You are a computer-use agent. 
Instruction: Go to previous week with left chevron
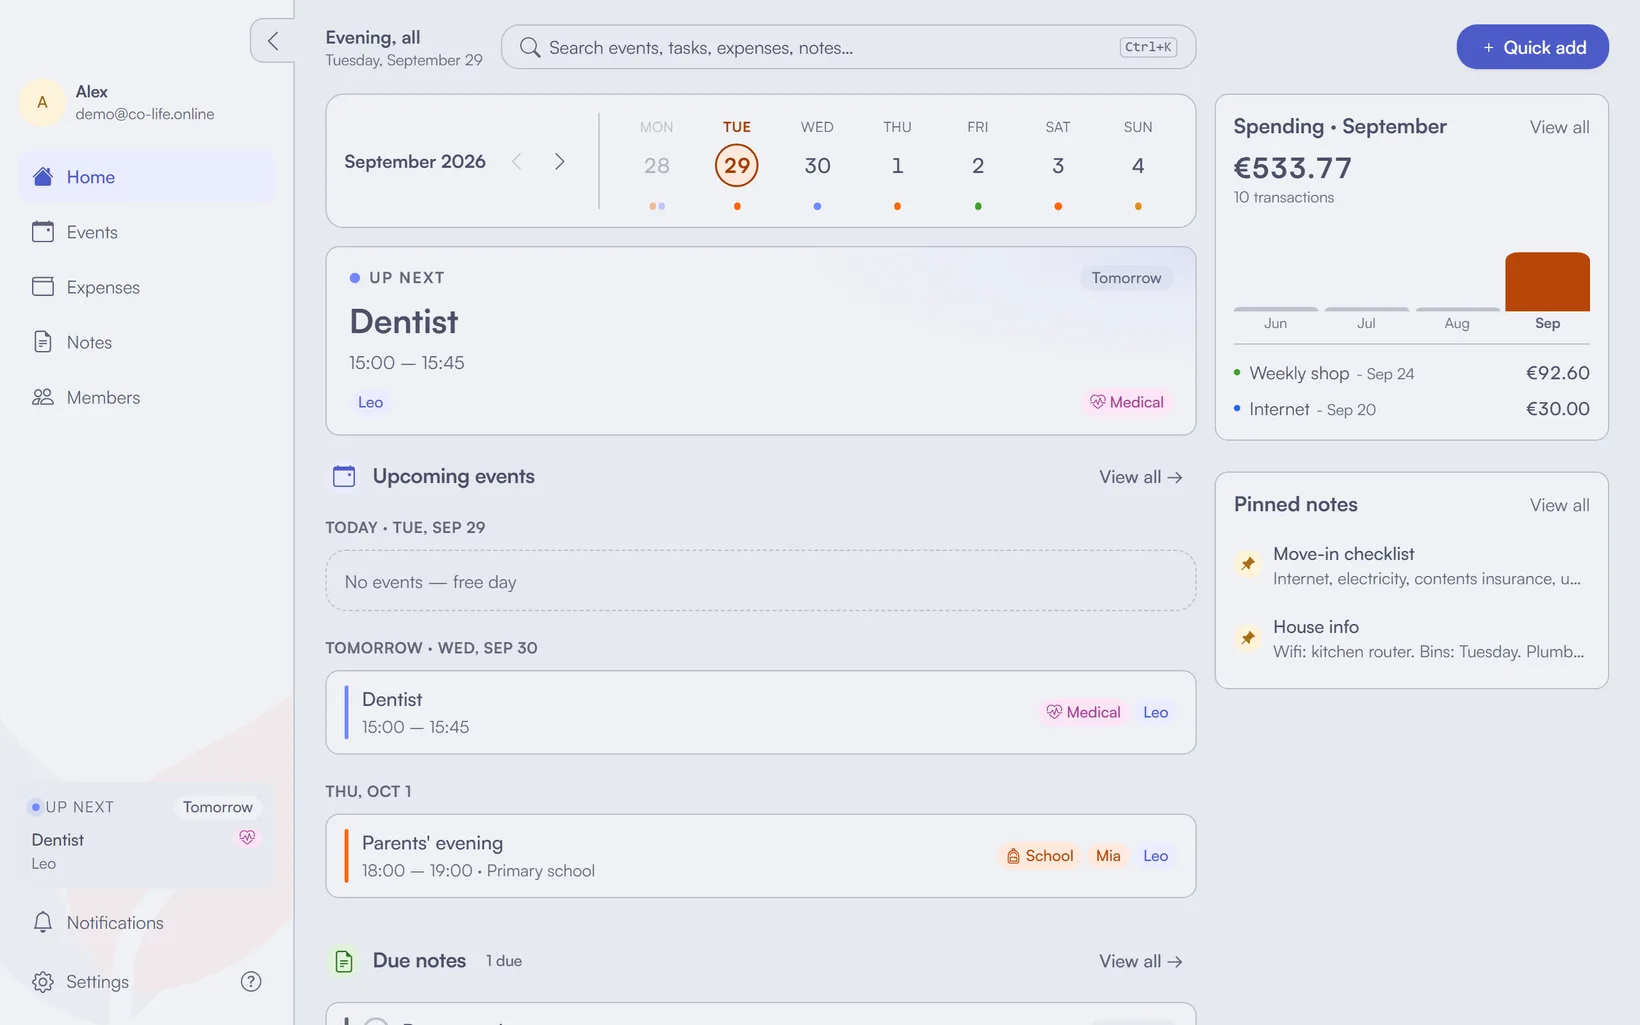point(517,161)
